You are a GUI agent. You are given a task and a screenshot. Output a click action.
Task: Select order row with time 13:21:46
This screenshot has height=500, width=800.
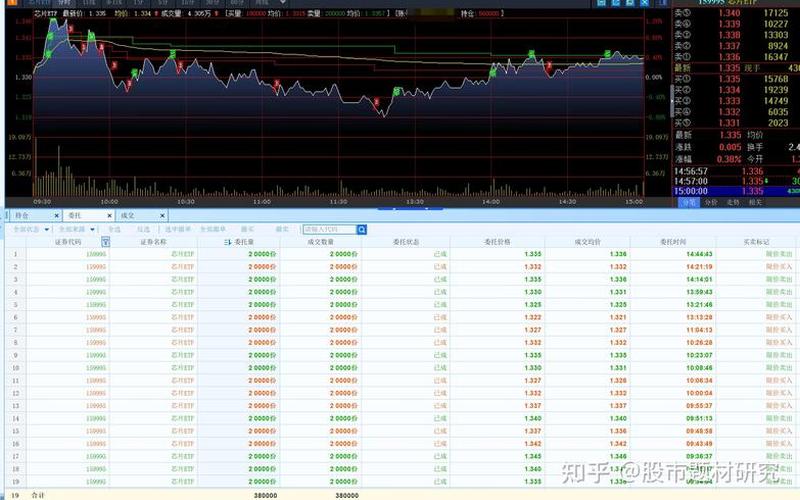[402, 305]
